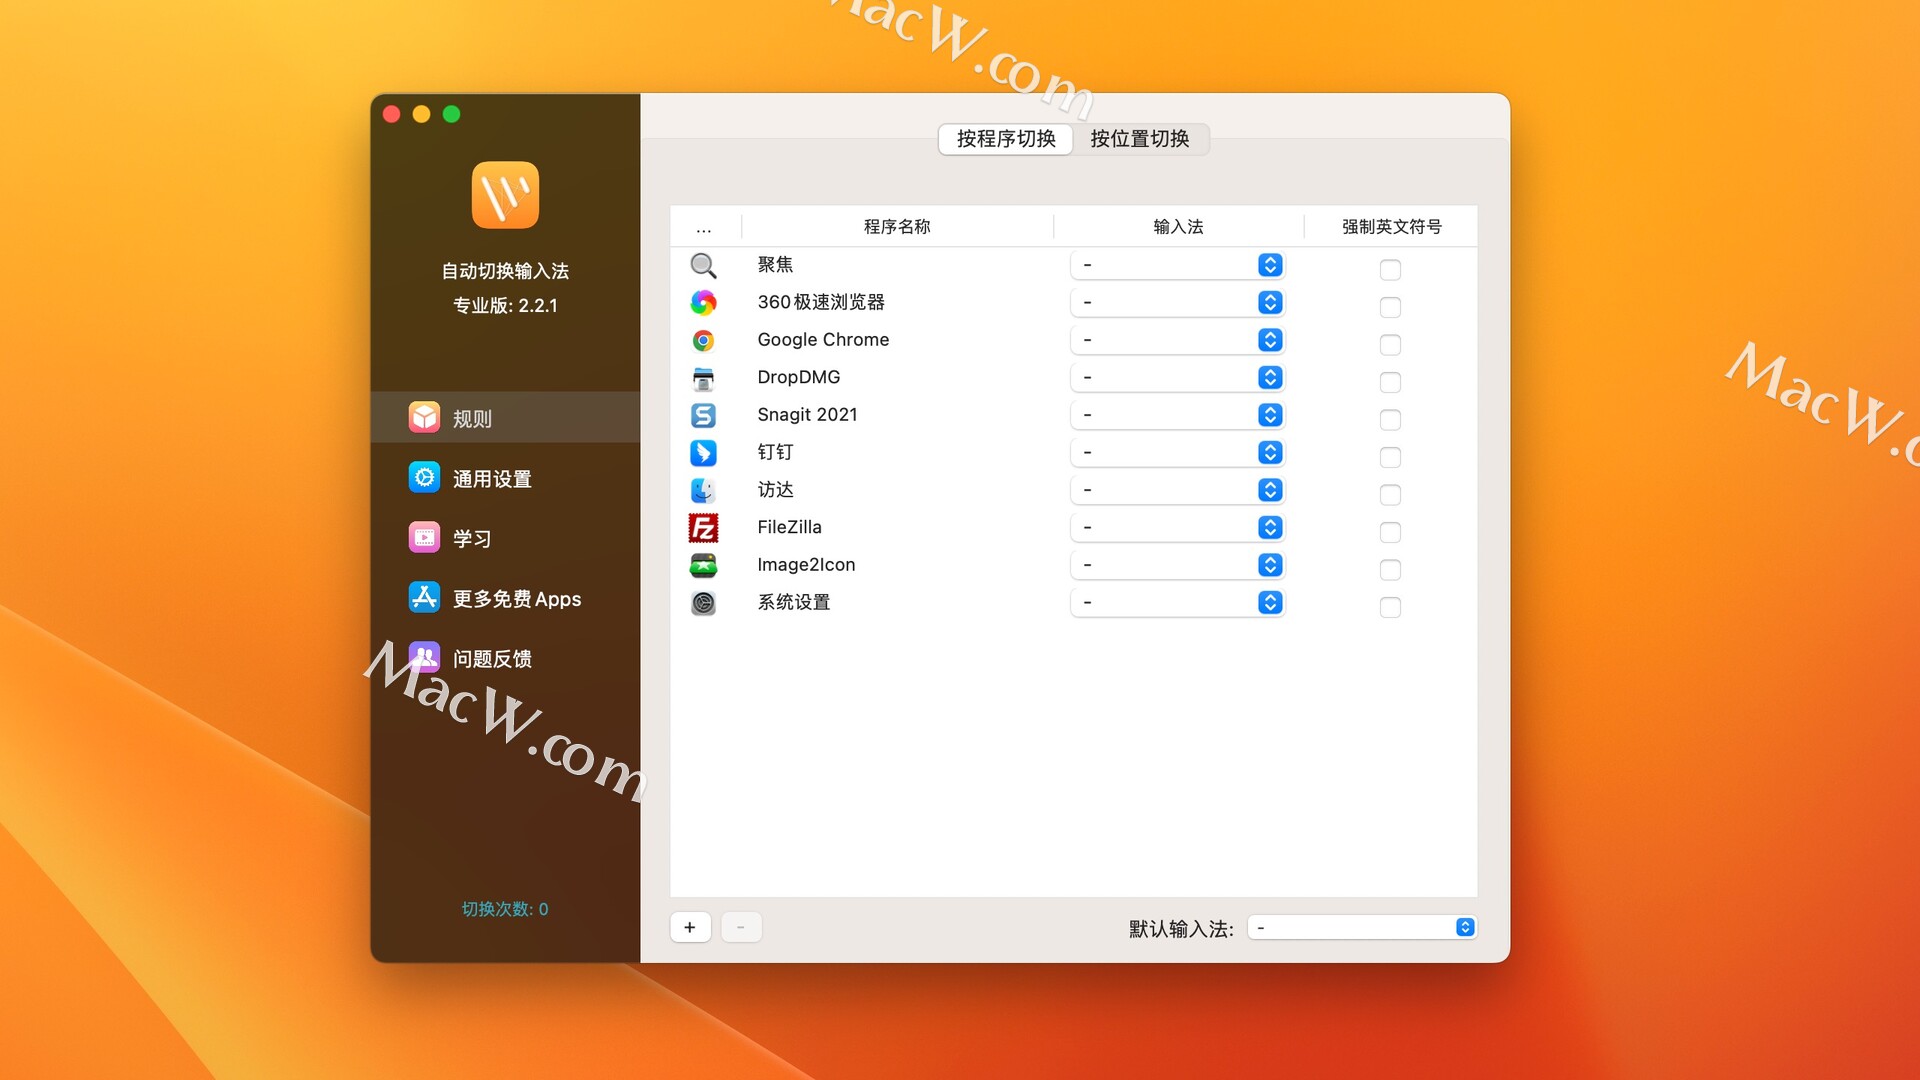The image size is (1920, 1080).
Task: Click the 钉钉 app icon
Action: 703,453
